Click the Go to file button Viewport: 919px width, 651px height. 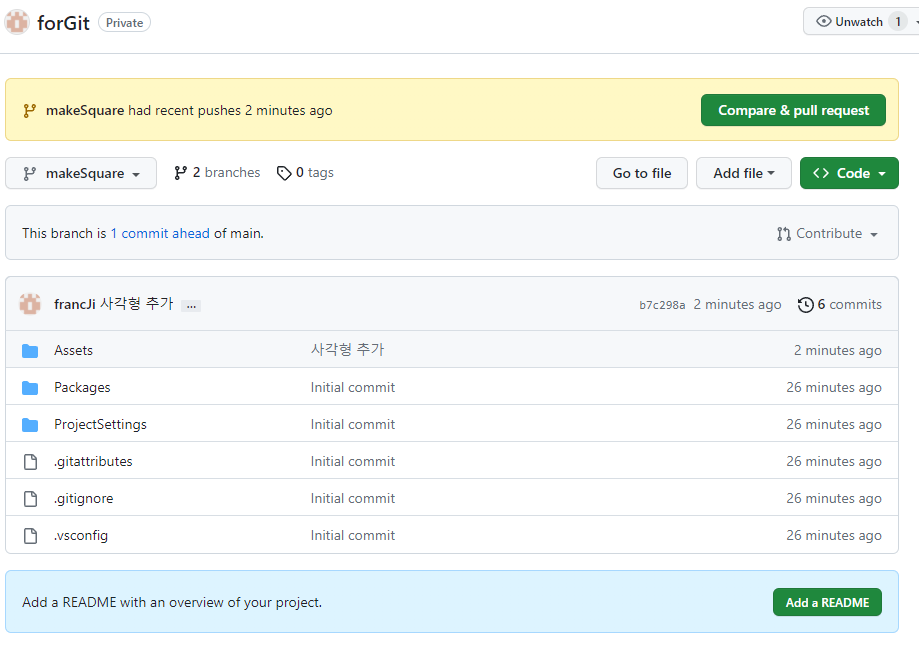(x=642, y=173)
